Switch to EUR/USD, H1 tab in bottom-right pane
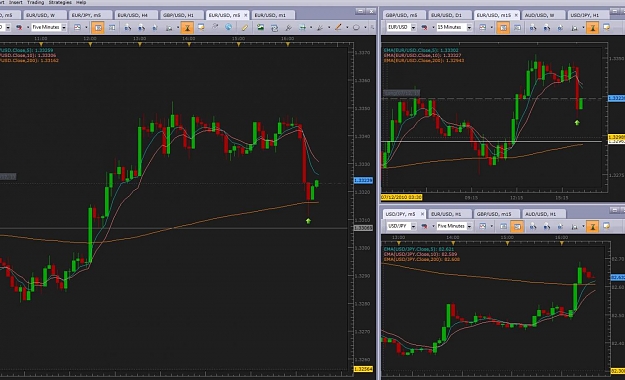 point(449,214)
